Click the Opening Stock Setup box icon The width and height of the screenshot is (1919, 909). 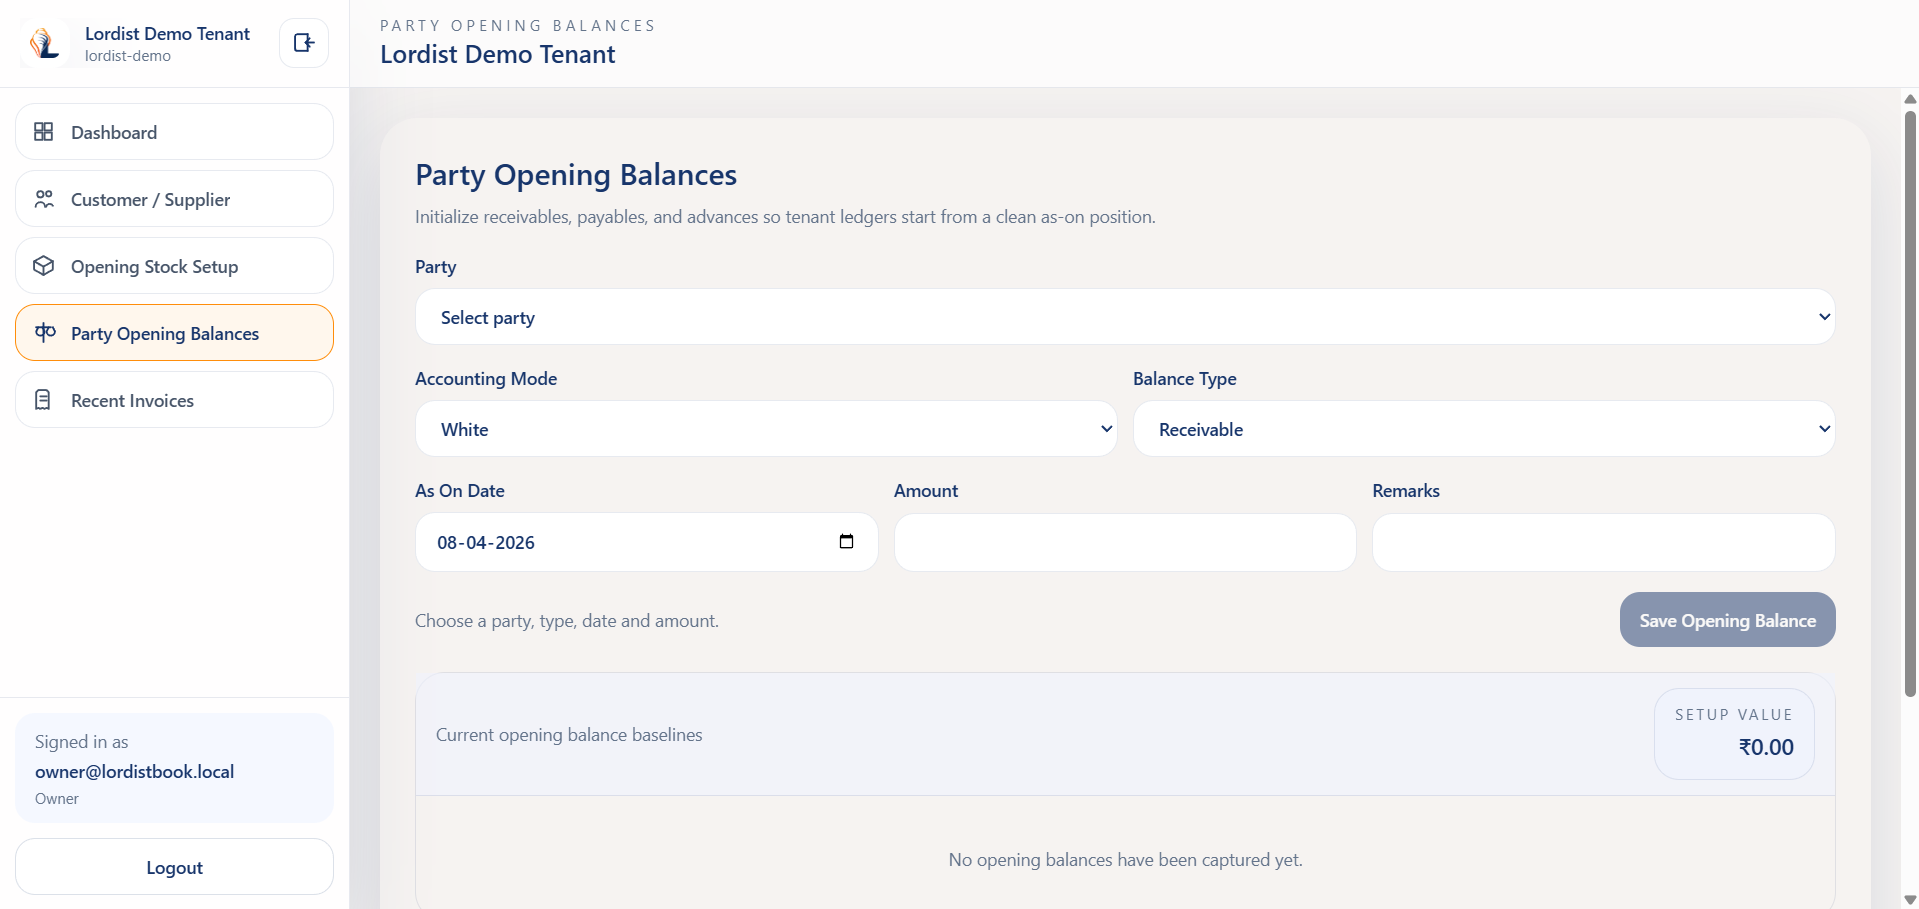coord(44,266)
